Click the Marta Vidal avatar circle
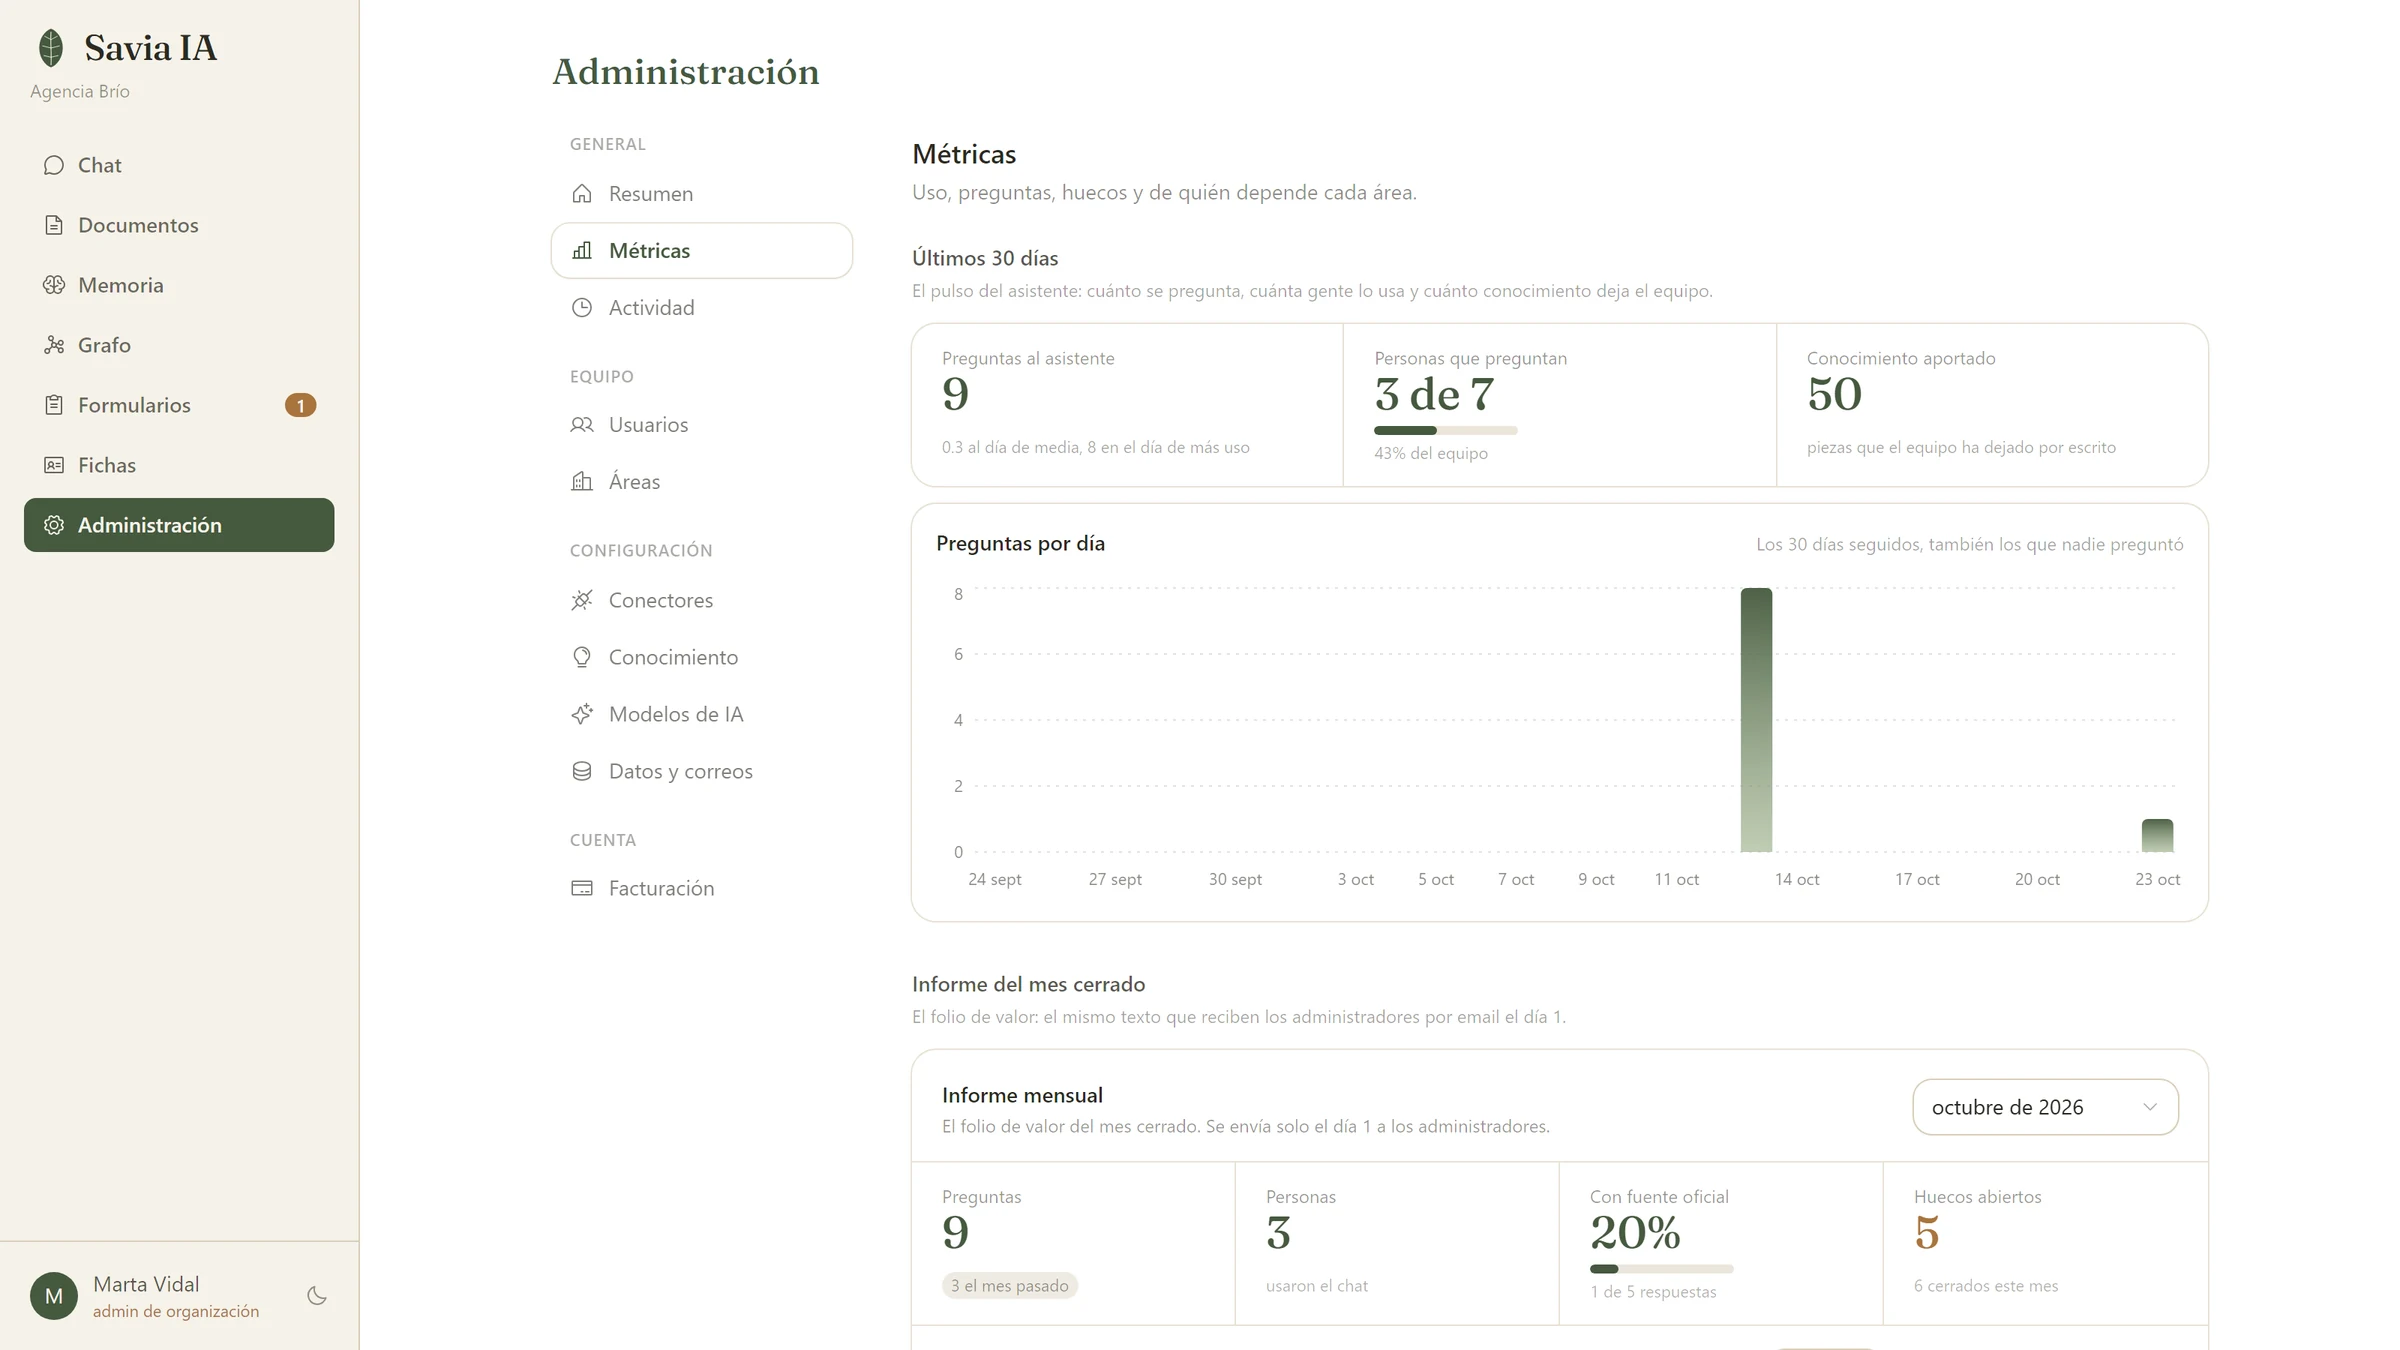 (54, 1296)
